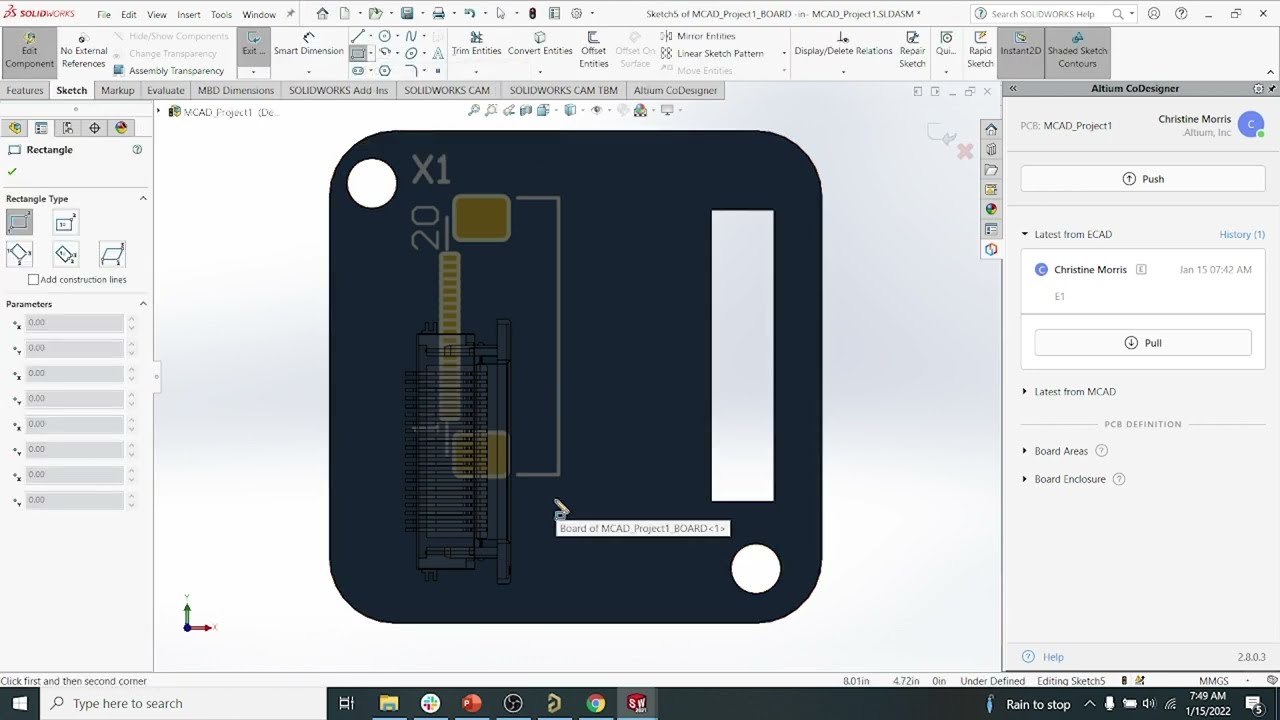The image size is (1280, 720).
Task: Expand the Board Areas section
Action: (x=1025, y=451)
